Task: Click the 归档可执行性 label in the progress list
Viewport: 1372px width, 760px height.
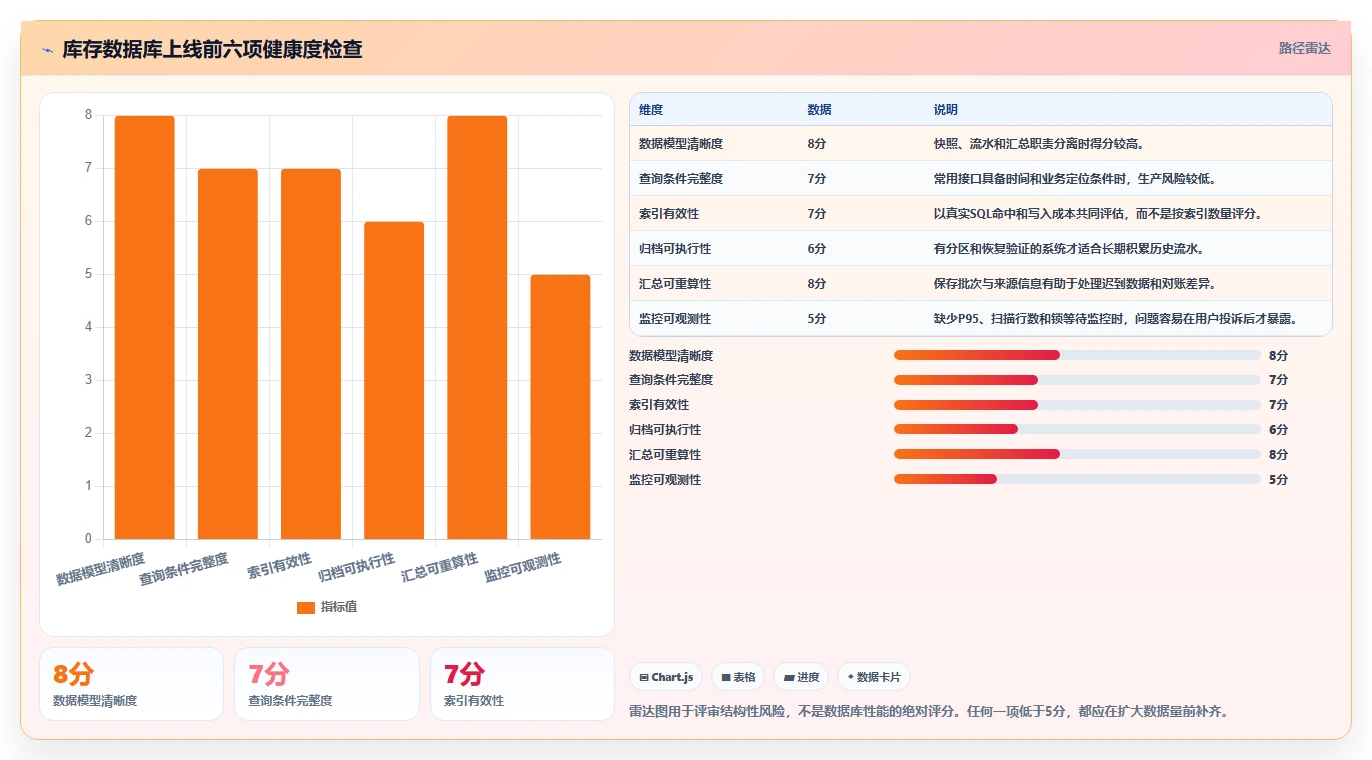Action: click(665, 430)
